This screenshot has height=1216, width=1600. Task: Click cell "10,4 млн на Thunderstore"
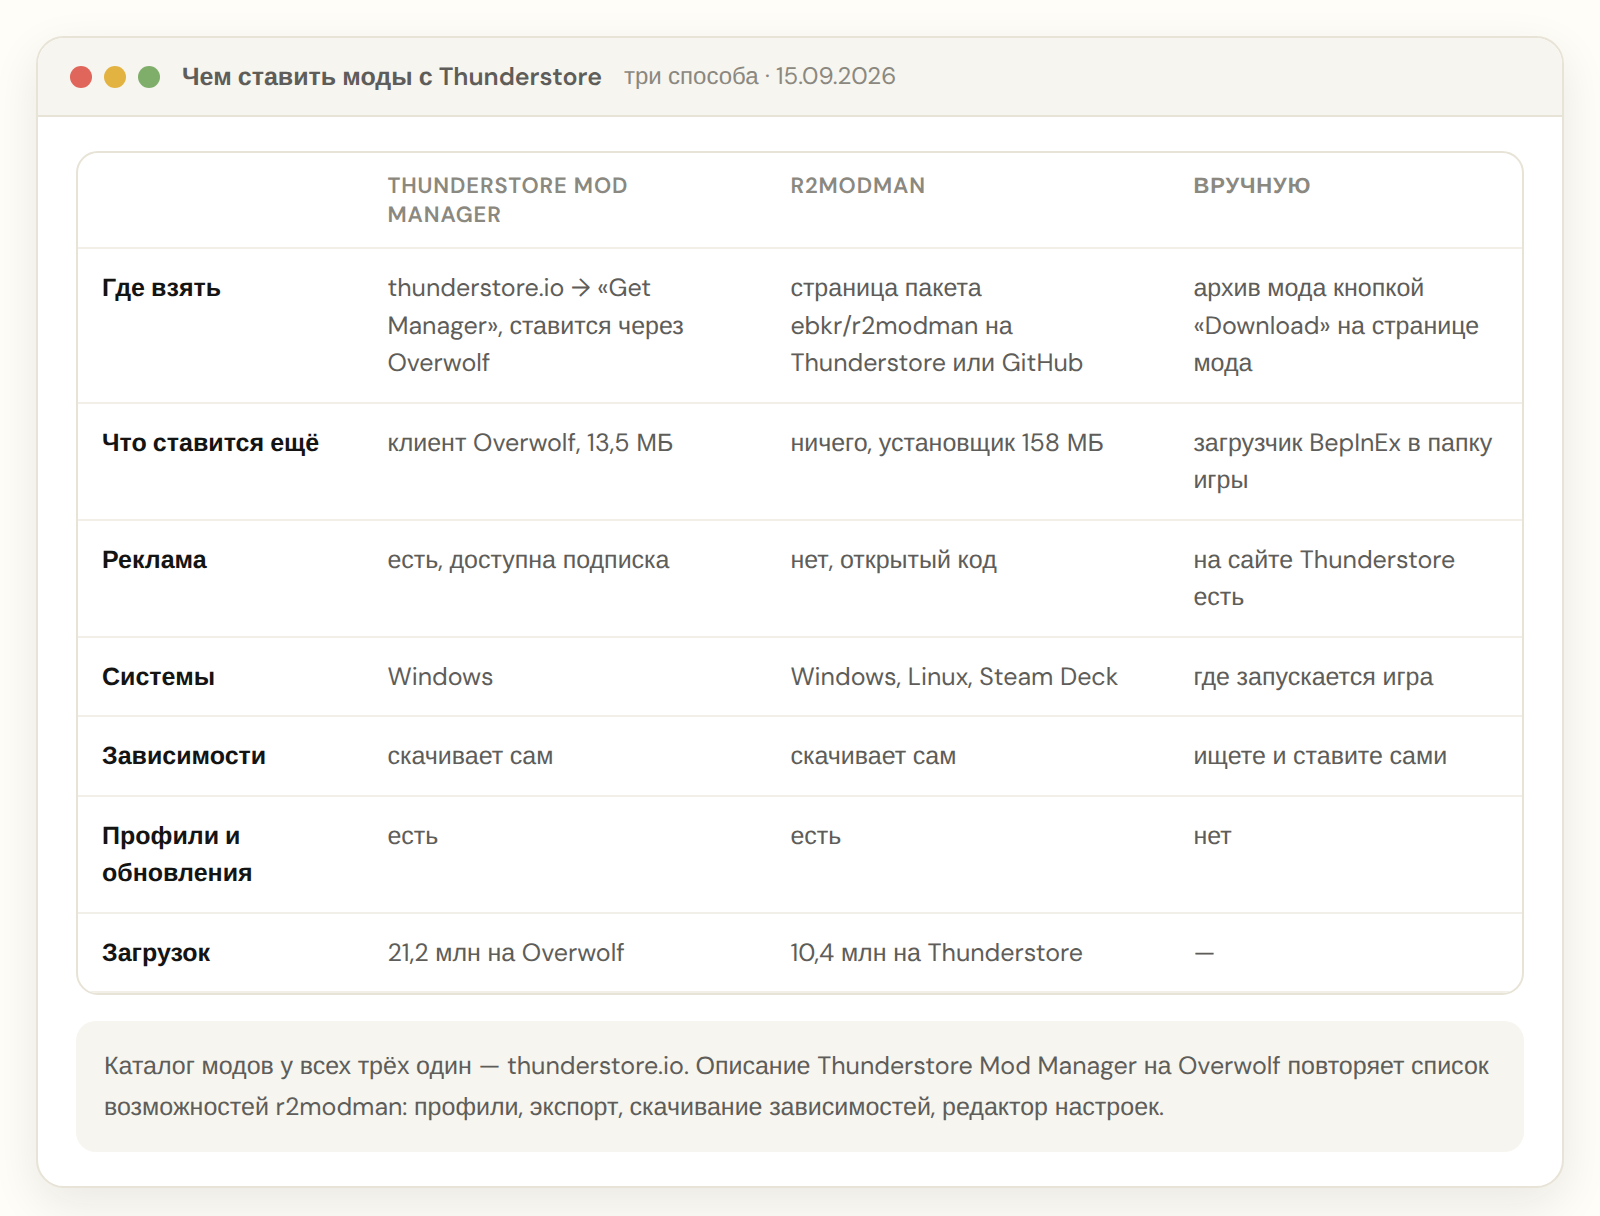(x=936, y=953)
